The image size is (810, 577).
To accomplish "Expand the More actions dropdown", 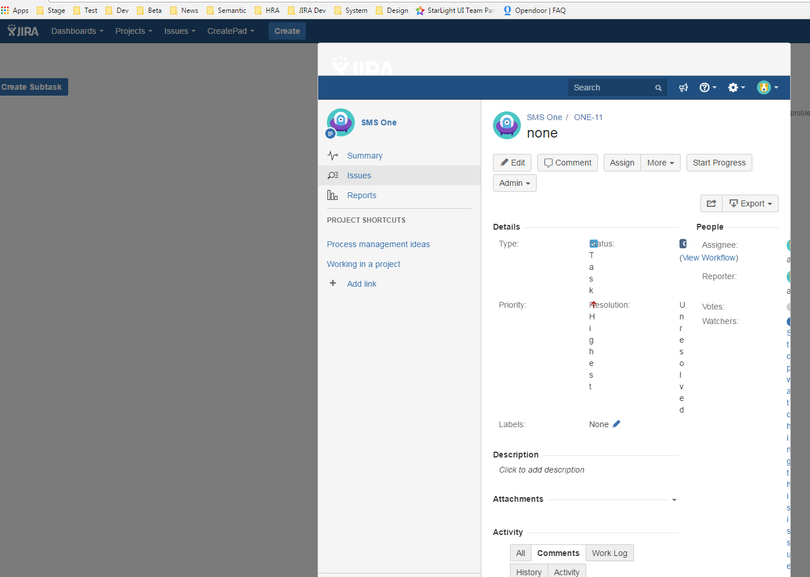I will point(661,163).
